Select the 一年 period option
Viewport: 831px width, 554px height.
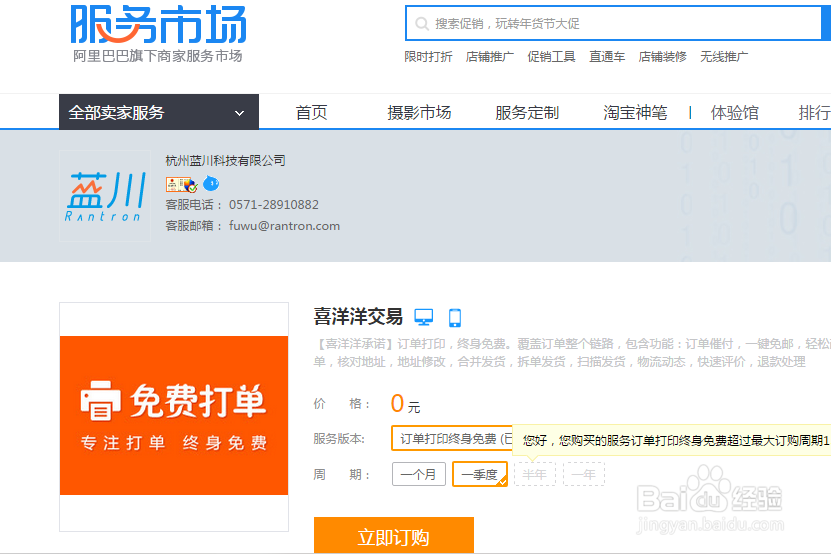pos(584,474)
